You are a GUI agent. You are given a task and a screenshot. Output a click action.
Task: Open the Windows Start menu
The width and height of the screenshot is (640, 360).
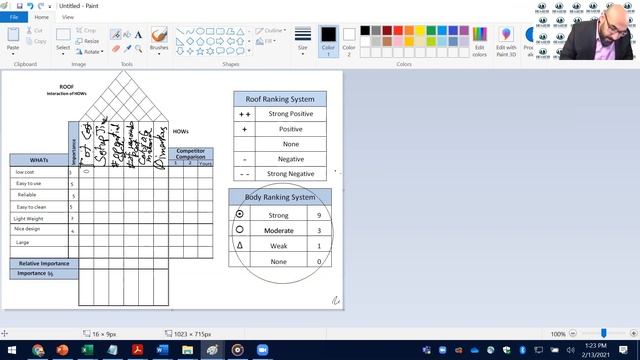point(12,350)
